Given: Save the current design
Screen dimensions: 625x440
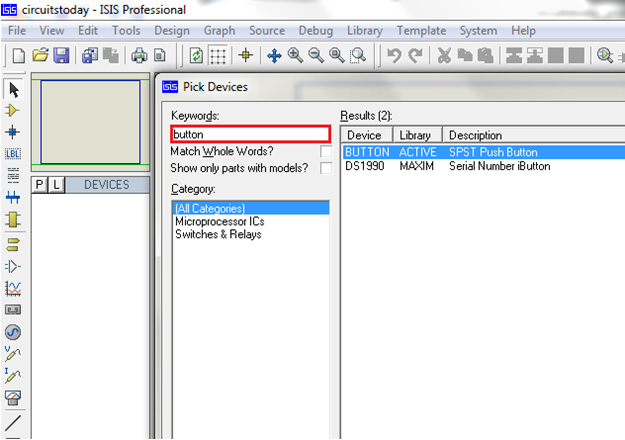Looking at the screenshot, I should (61, 55).
